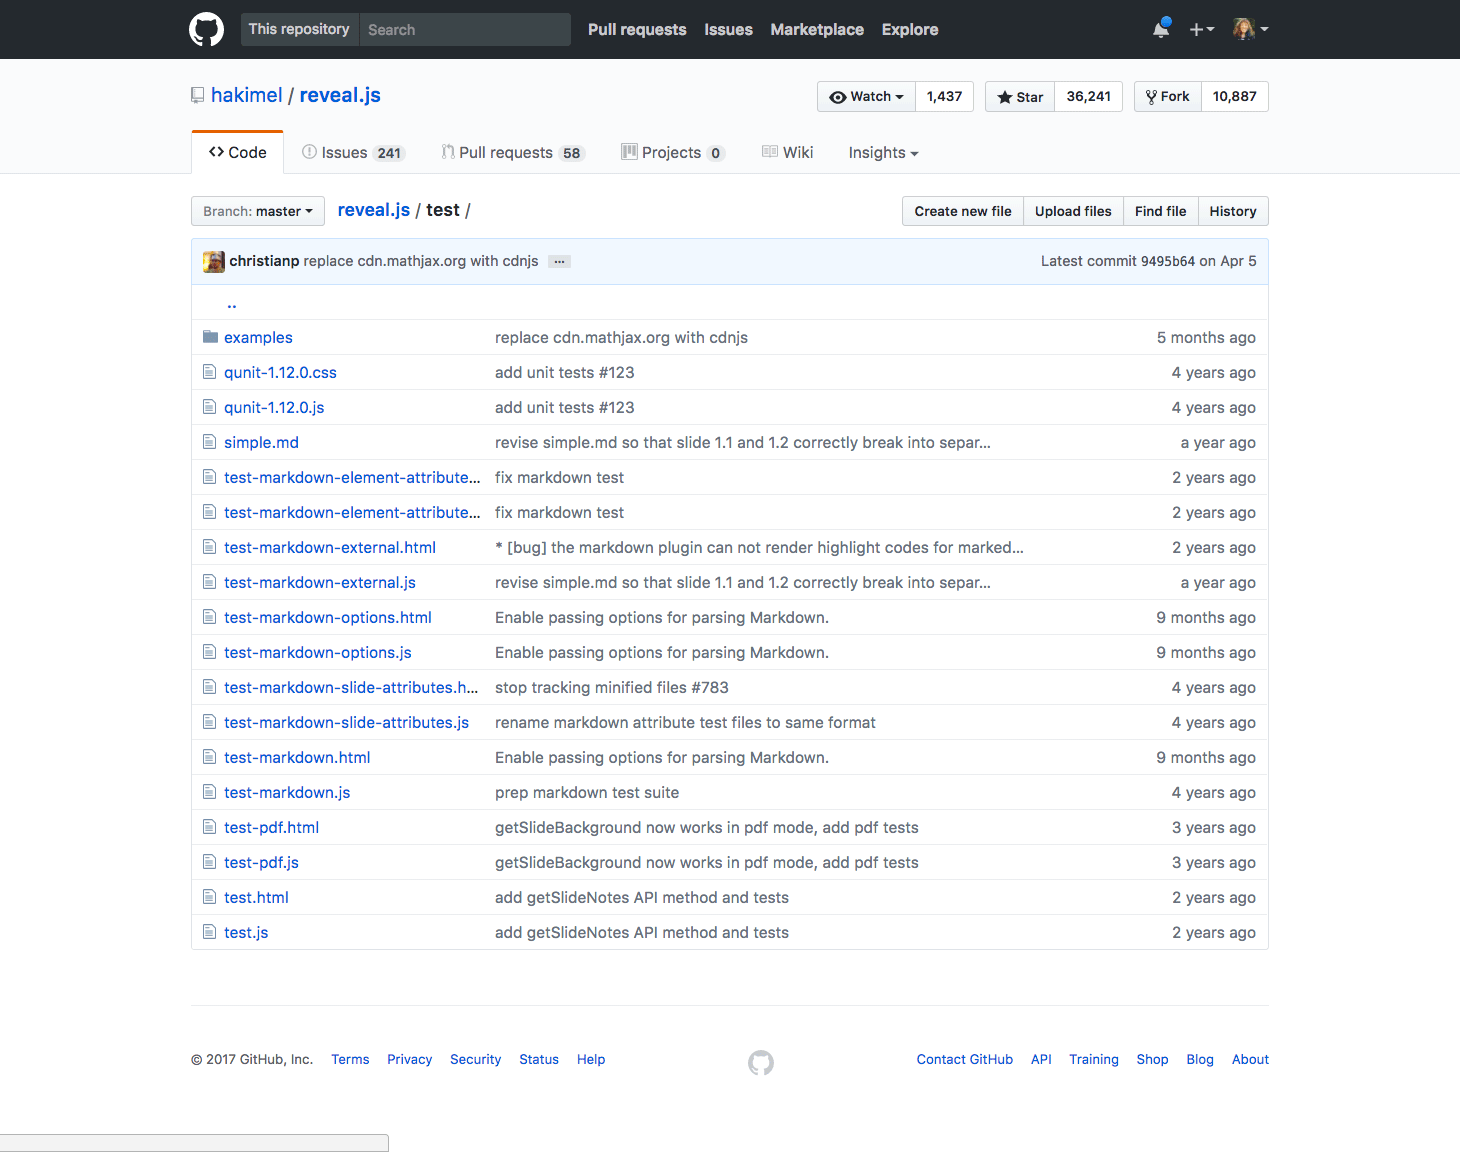
Task: Click the file icon next to test.js
Action: pyautogui.click(x=210, y=931)
